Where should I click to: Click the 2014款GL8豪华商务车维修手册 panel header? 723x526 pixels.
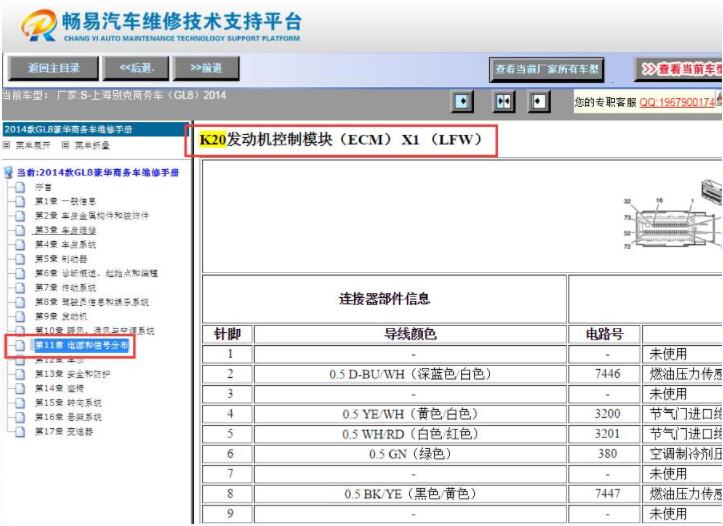pyautogui.click(x=94, y=129)
